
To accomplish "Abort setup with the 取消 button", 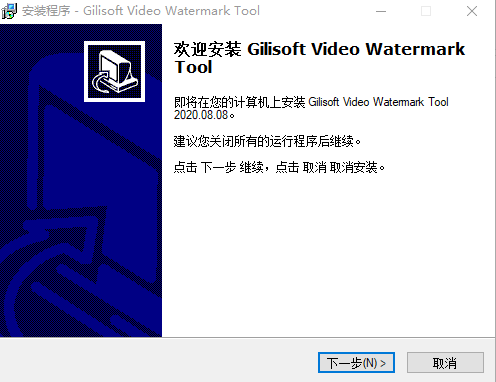I will [445, 363].
